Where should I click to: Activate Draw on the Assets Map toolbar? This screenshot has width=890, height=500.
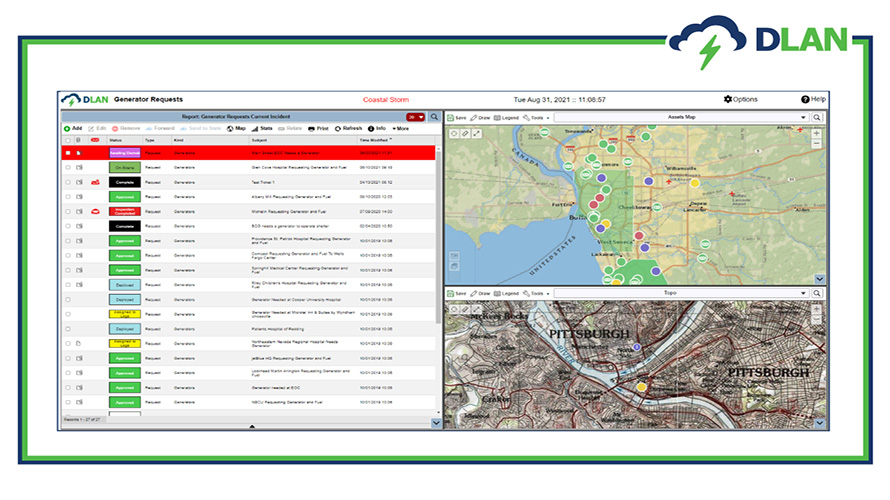coord(480,117)
